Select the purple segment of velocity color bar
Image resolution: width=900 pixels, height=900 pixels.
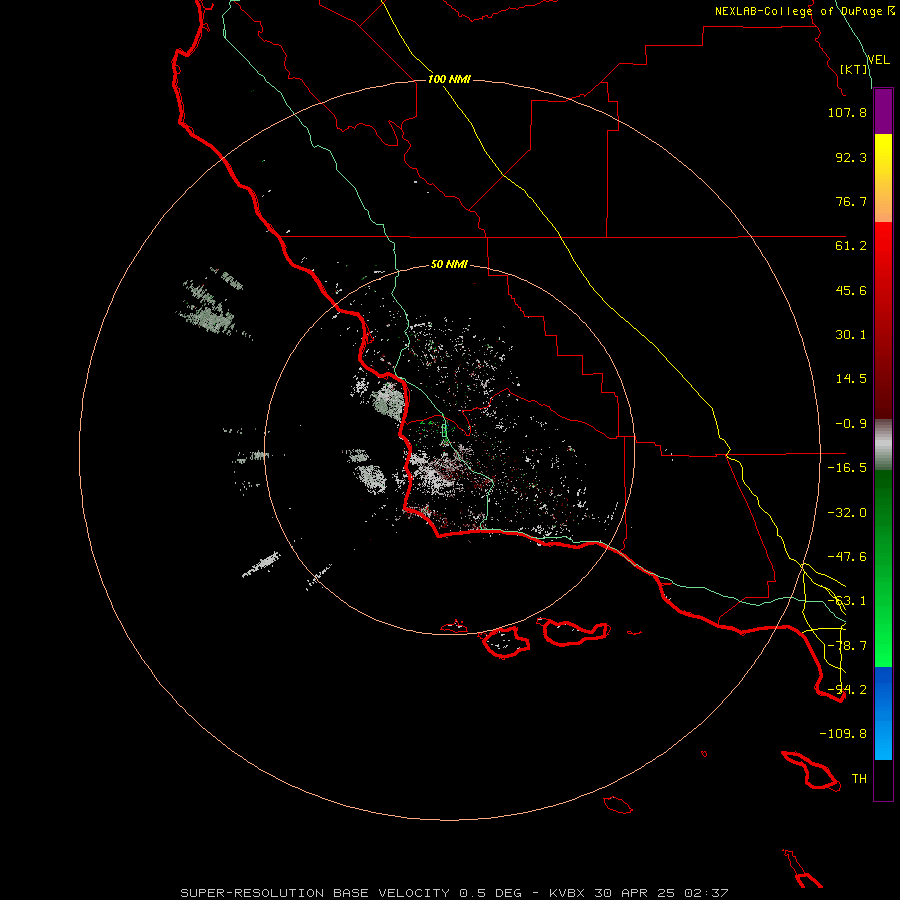(883, 111)
